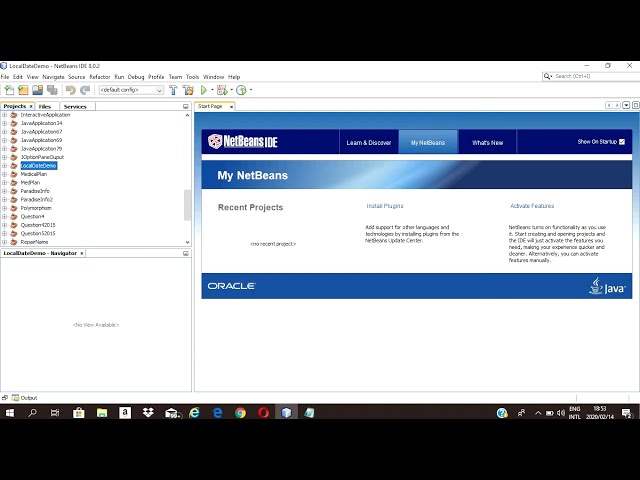Click the Debug Project toolbar icon
The width and height of the screenshot is (640, 480).
click(222, 90)
